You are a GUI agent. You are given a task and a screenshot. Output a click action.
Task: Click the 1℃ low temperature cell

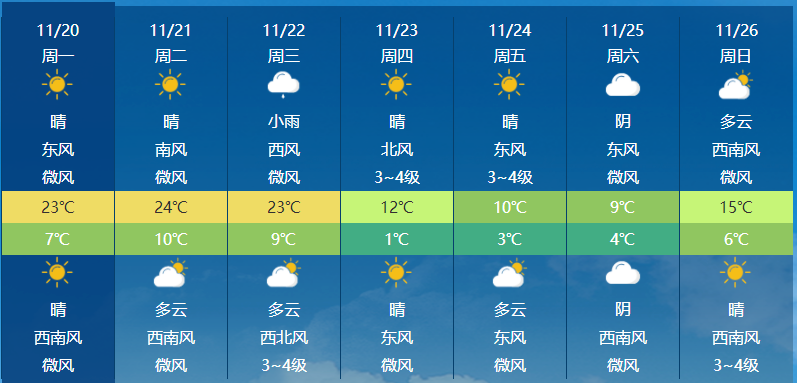[396, 239]
